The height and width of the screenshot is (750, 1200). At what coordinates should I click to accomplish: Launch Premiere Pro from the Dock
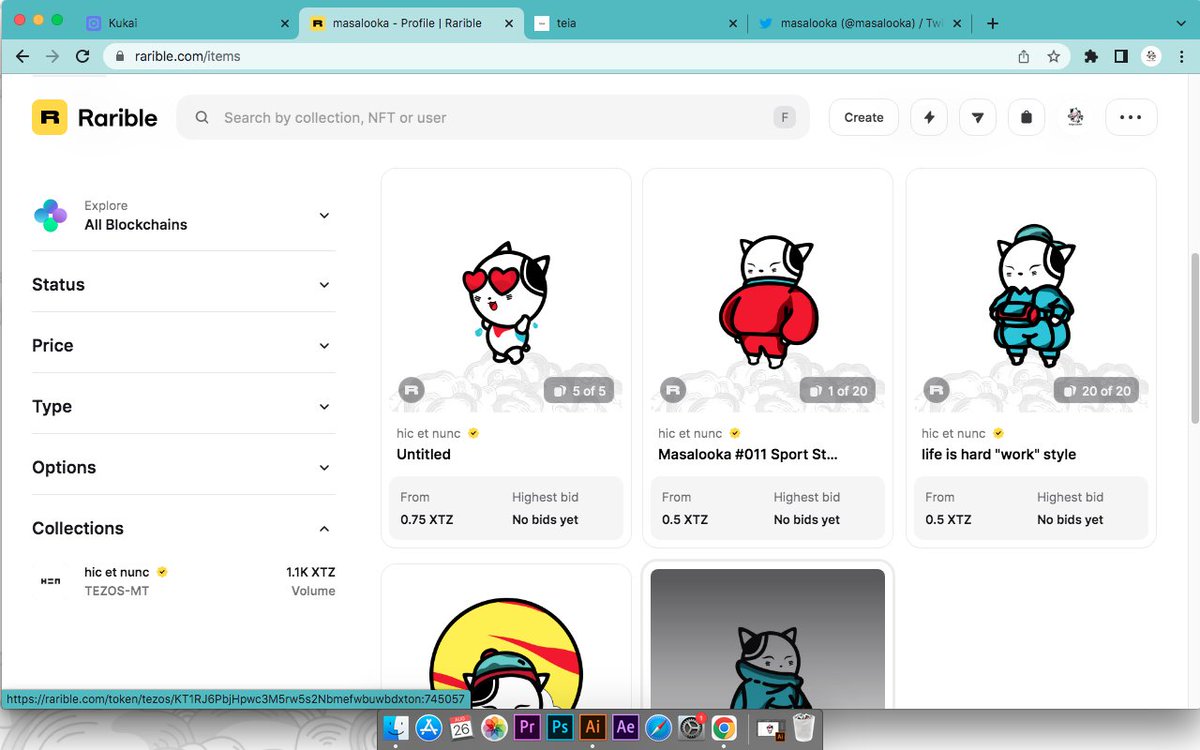coord(527,727)
